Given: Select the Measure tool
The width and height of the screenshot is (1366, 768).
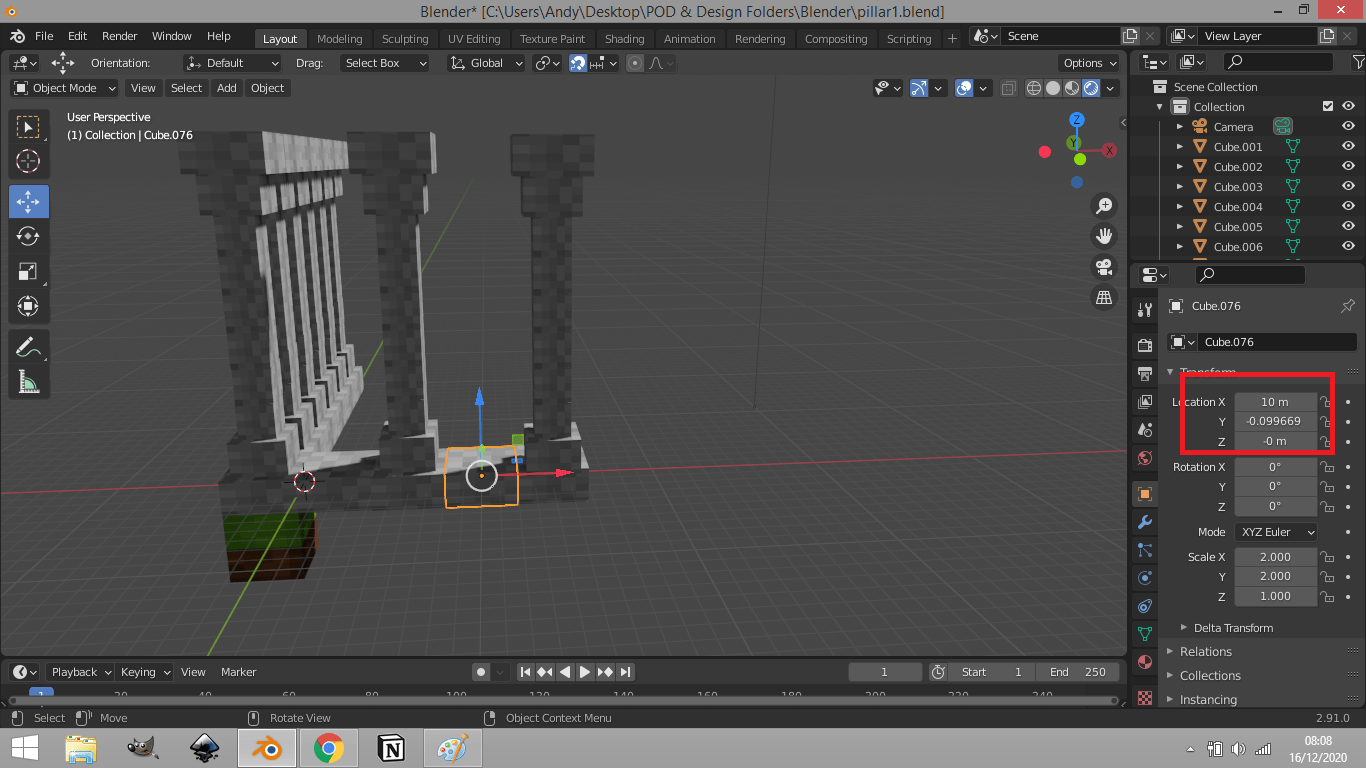Looking at the screenshot, I should (29, 381).
